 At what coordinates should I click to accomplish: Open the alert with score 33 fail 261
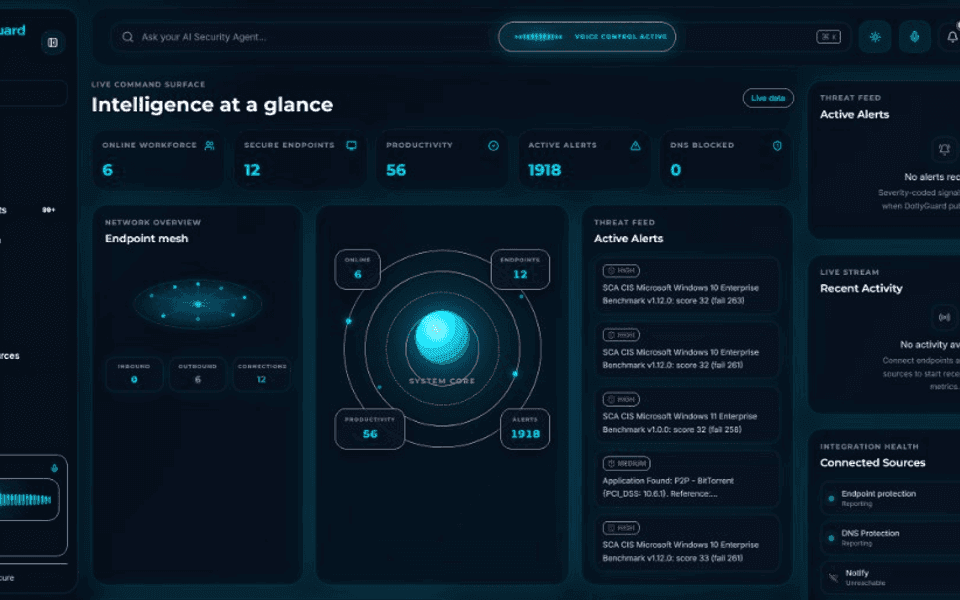(687, 544)
